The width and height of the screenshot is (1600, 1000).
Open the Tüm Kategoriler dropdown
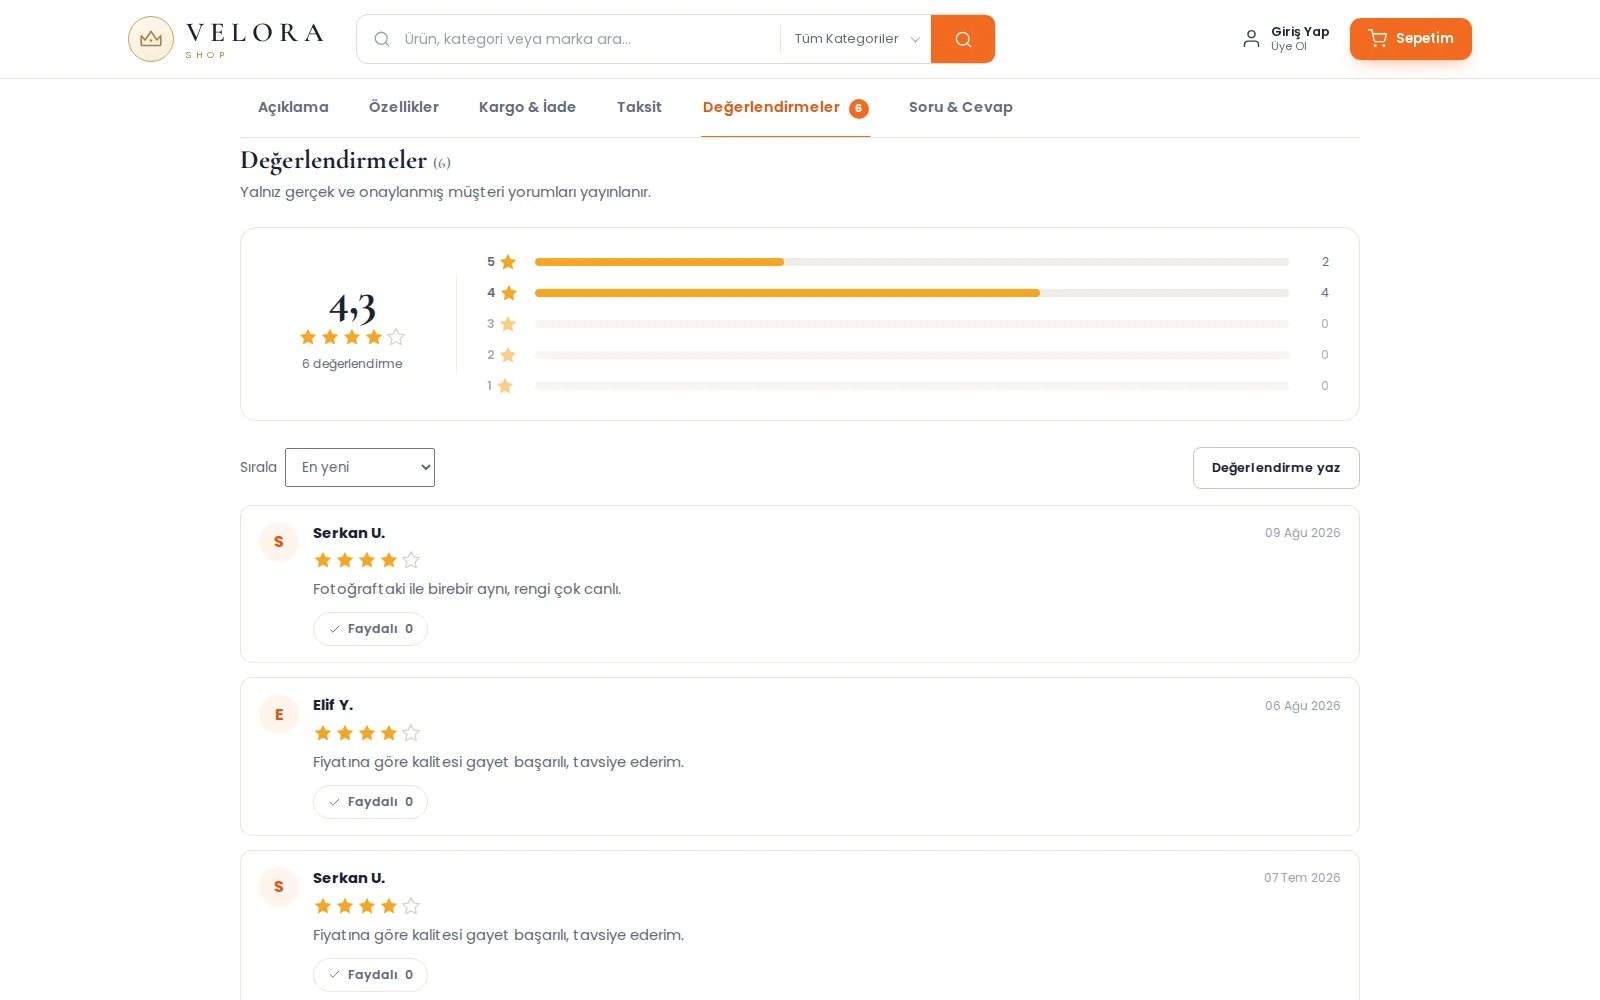856,39
